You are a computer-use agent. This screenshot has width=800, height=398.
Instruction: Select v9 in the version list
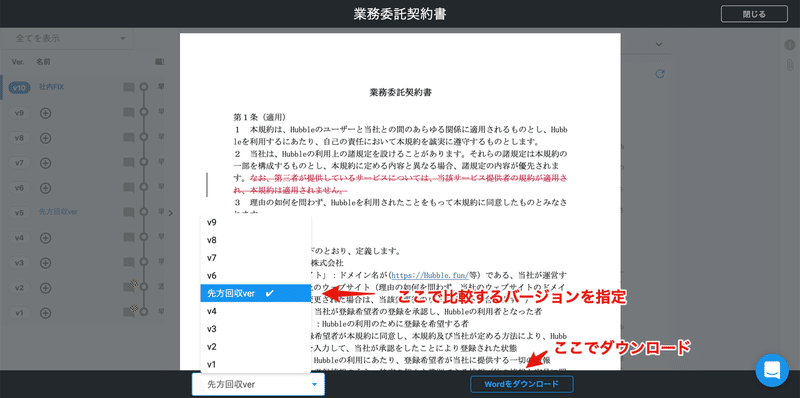[256, 222]
